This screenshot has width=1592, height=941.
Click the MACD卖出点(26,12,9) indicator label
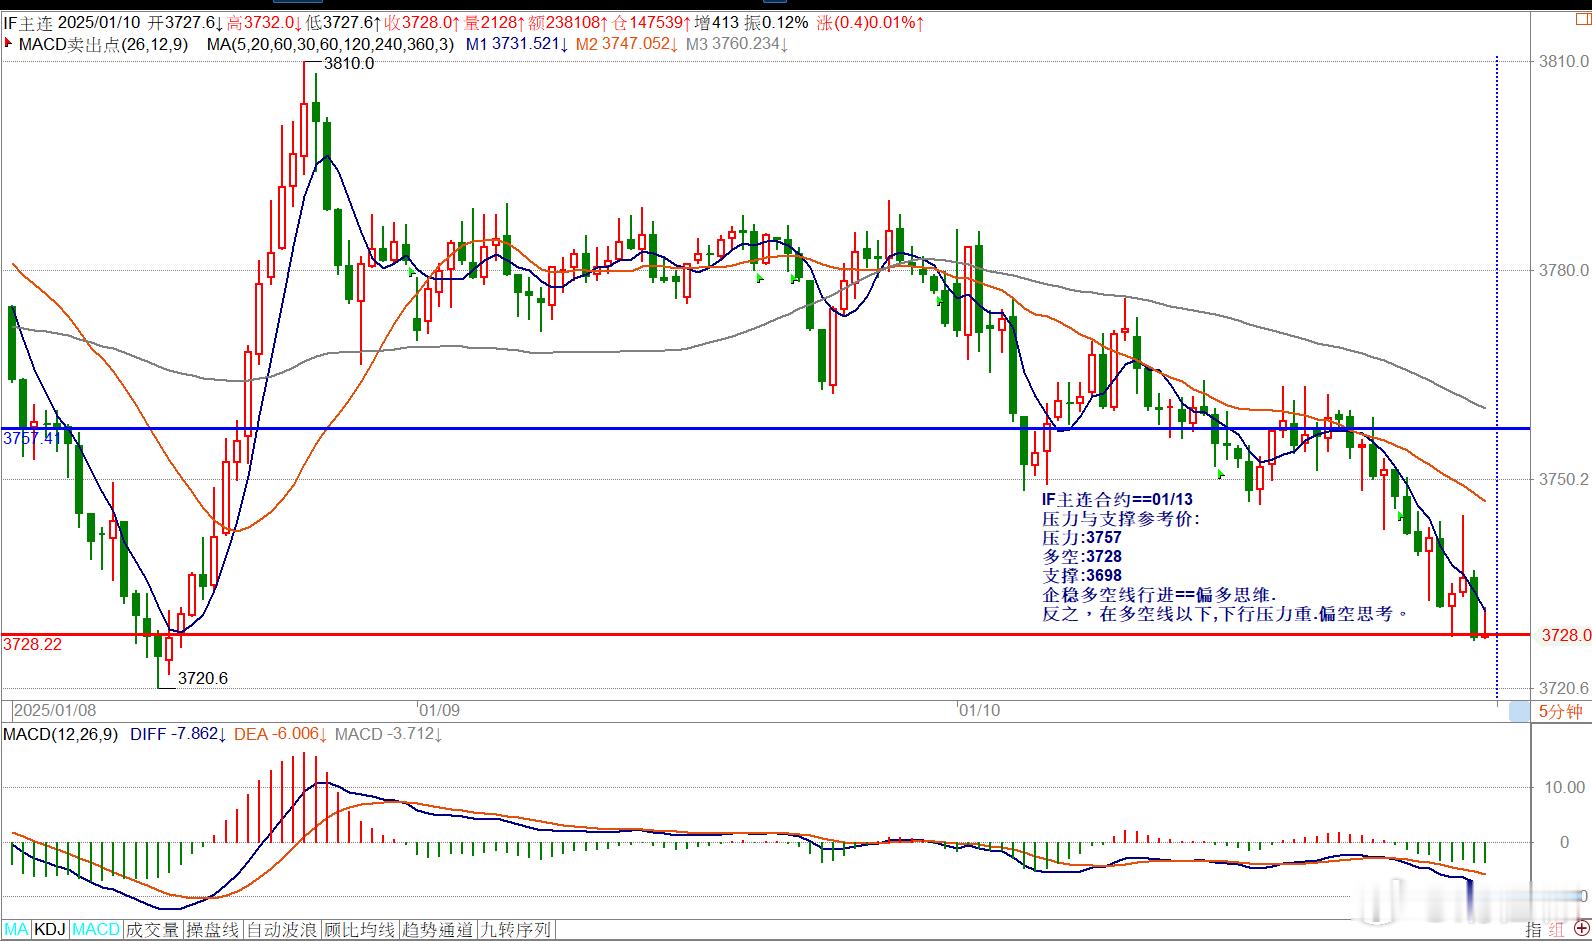tap(103, 44)
